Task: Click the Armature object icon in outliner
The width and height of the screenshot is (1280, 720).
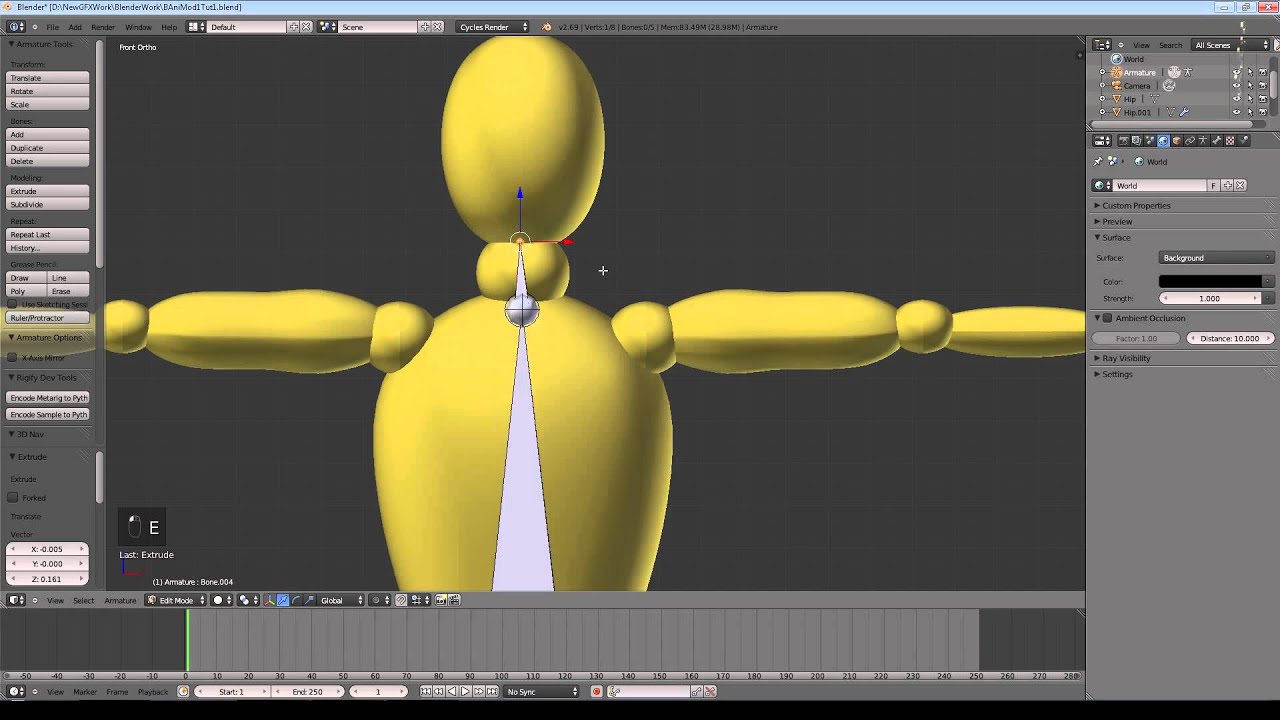Action: point(1116,72)
